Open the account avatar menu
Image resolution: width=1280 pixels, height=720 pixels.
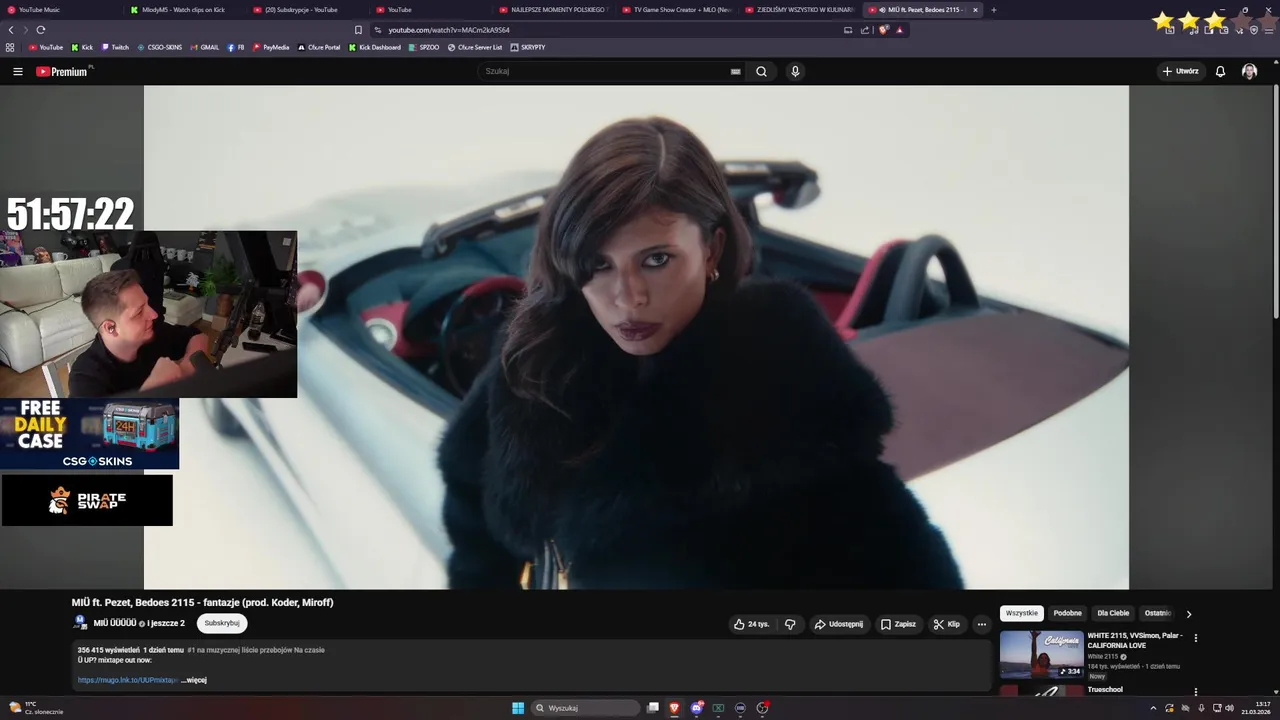[1249, 71]
